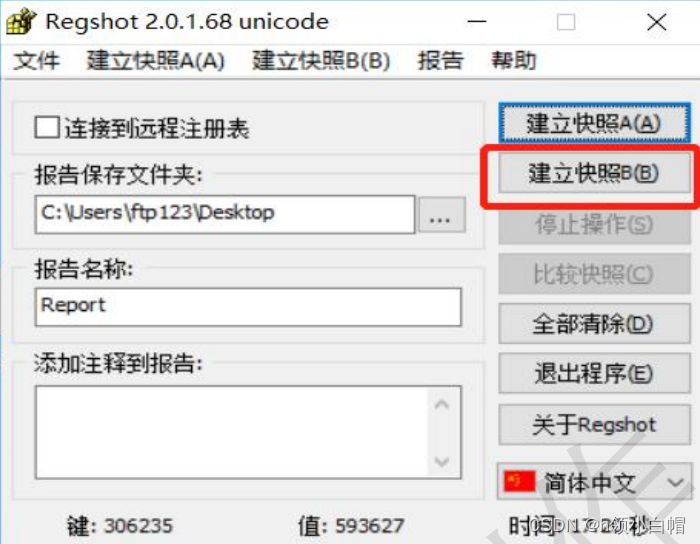The image size is (700, 544).
Task: Click the Regshot app icon in title bar
Action: (x=21, y=21)
